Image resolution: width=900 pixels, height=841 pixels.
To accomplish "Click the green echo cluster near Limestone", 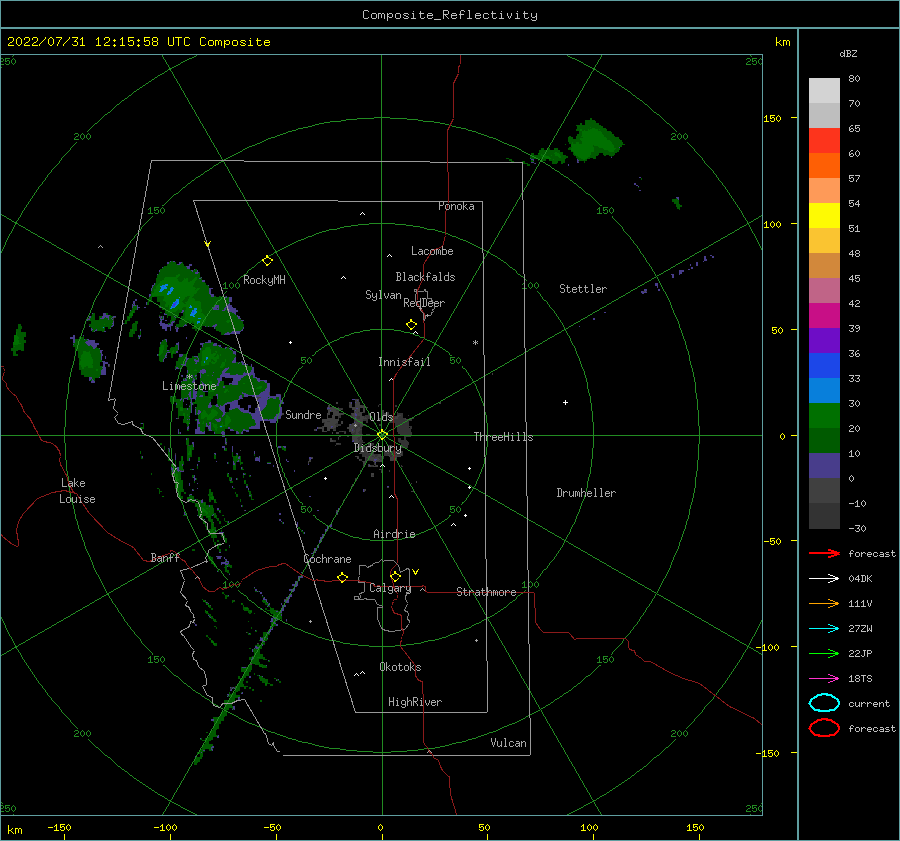I will click(x=228, y=390).
